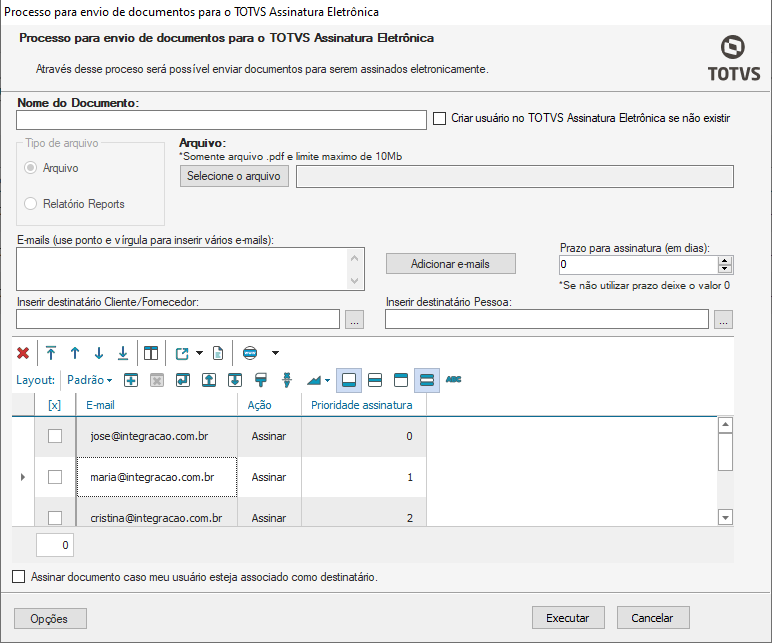This screenshot has height=643, width=772.
Task: Click the maria@integracao.com.br email cell
Action: click(x=157, y=477)
